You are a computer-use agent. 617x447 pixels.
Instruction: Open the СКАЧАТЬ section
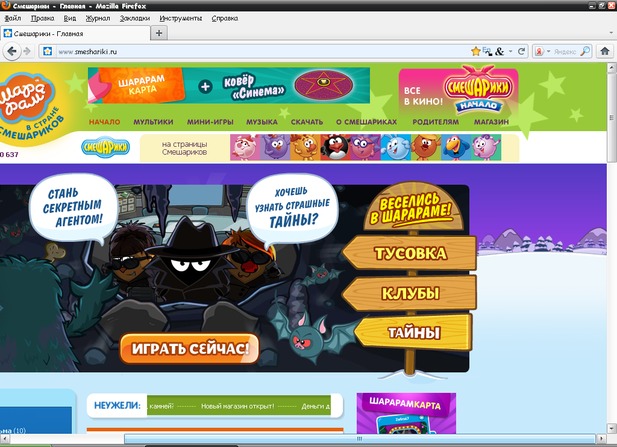point(307,122)
